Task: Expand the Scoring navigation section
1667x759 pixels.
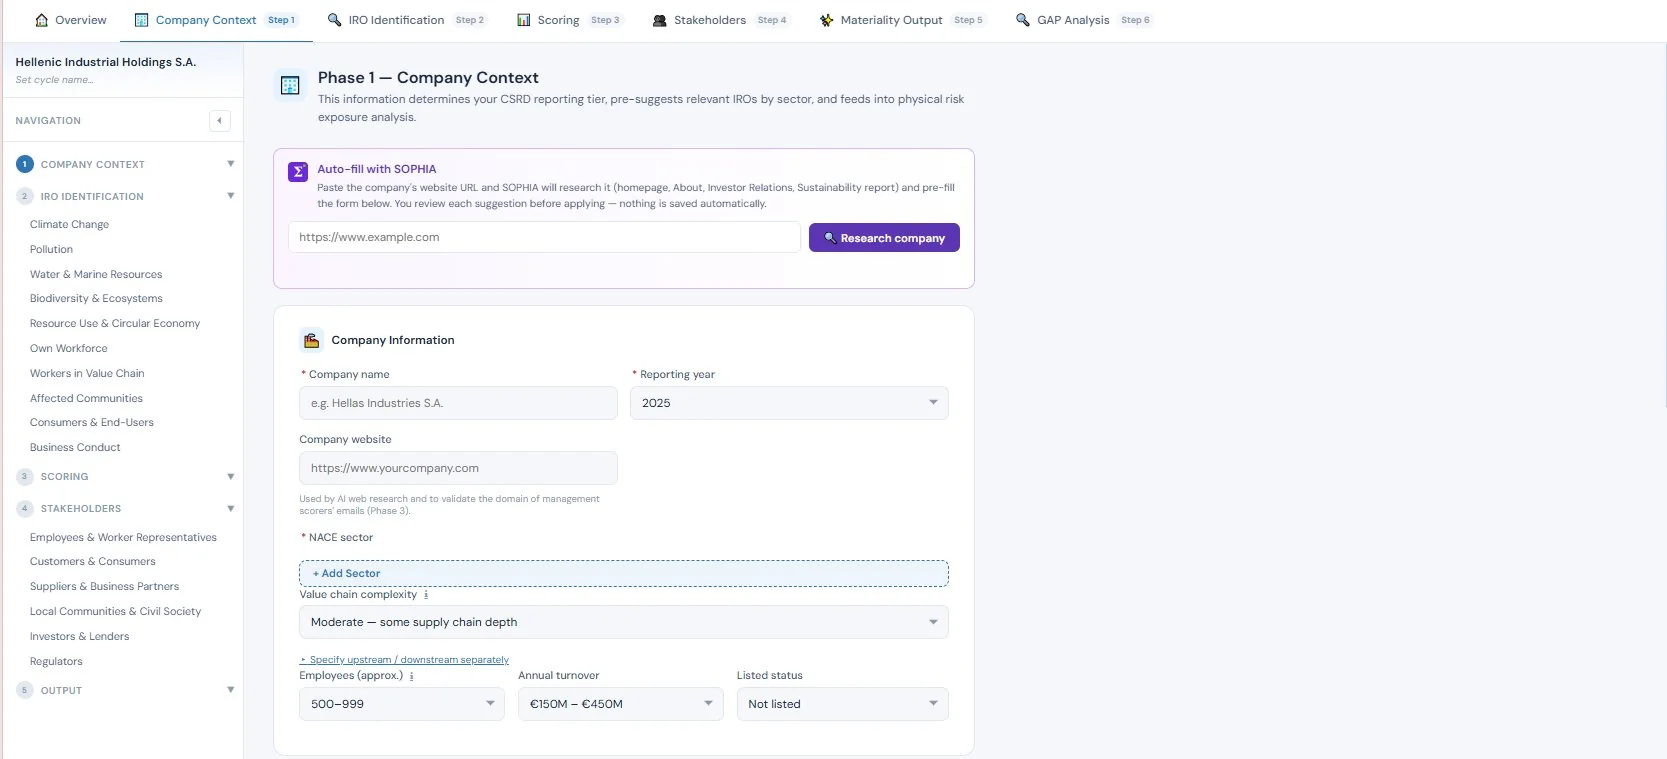Action: coord(231,477)
